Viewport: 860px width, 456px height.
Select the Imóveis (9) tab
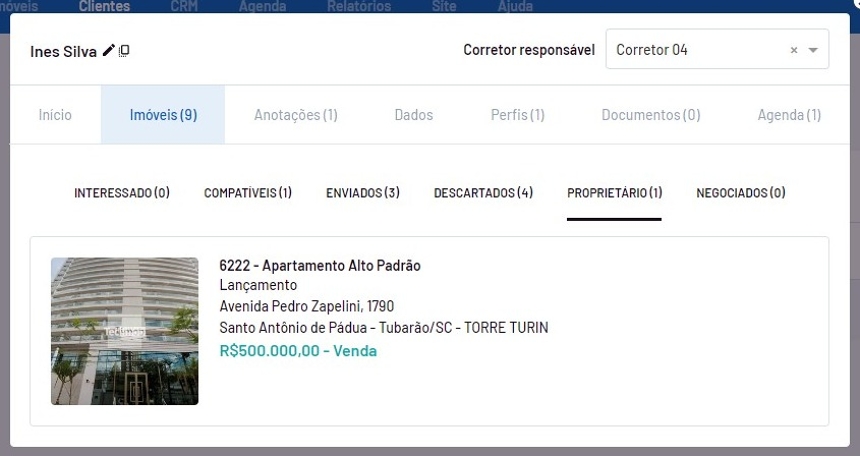coord(163,115)
